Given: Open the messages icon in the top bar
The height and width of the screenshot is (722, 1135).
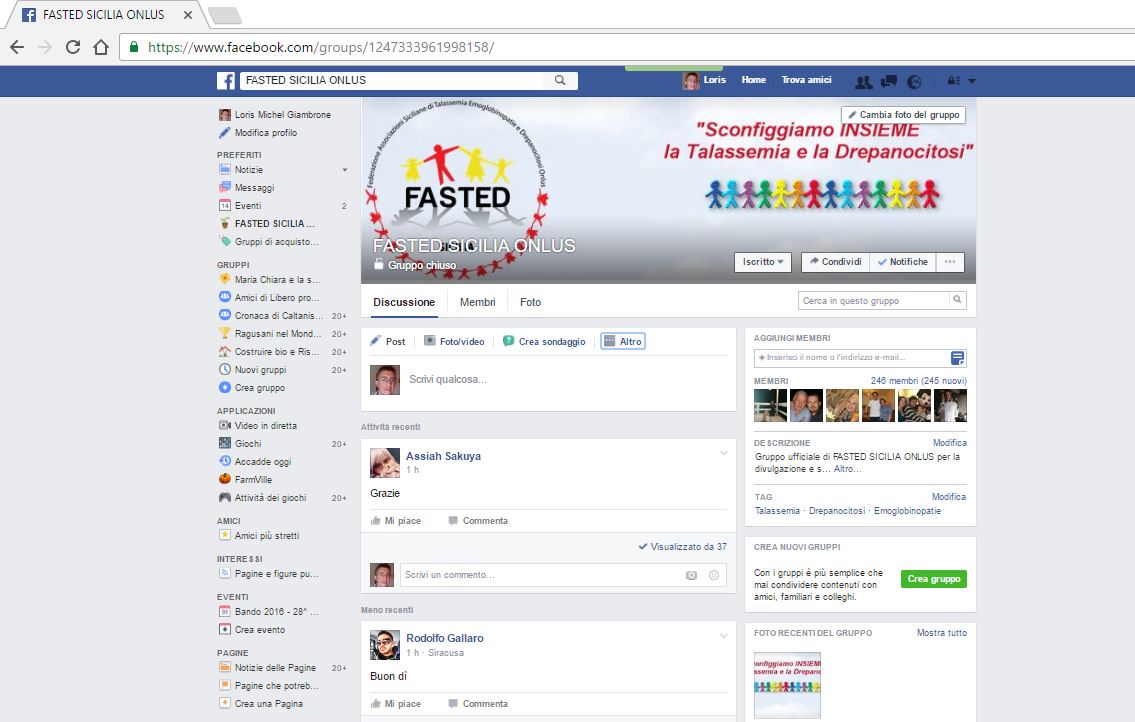Looking at the screenshot, I should (x=889, y=81).
